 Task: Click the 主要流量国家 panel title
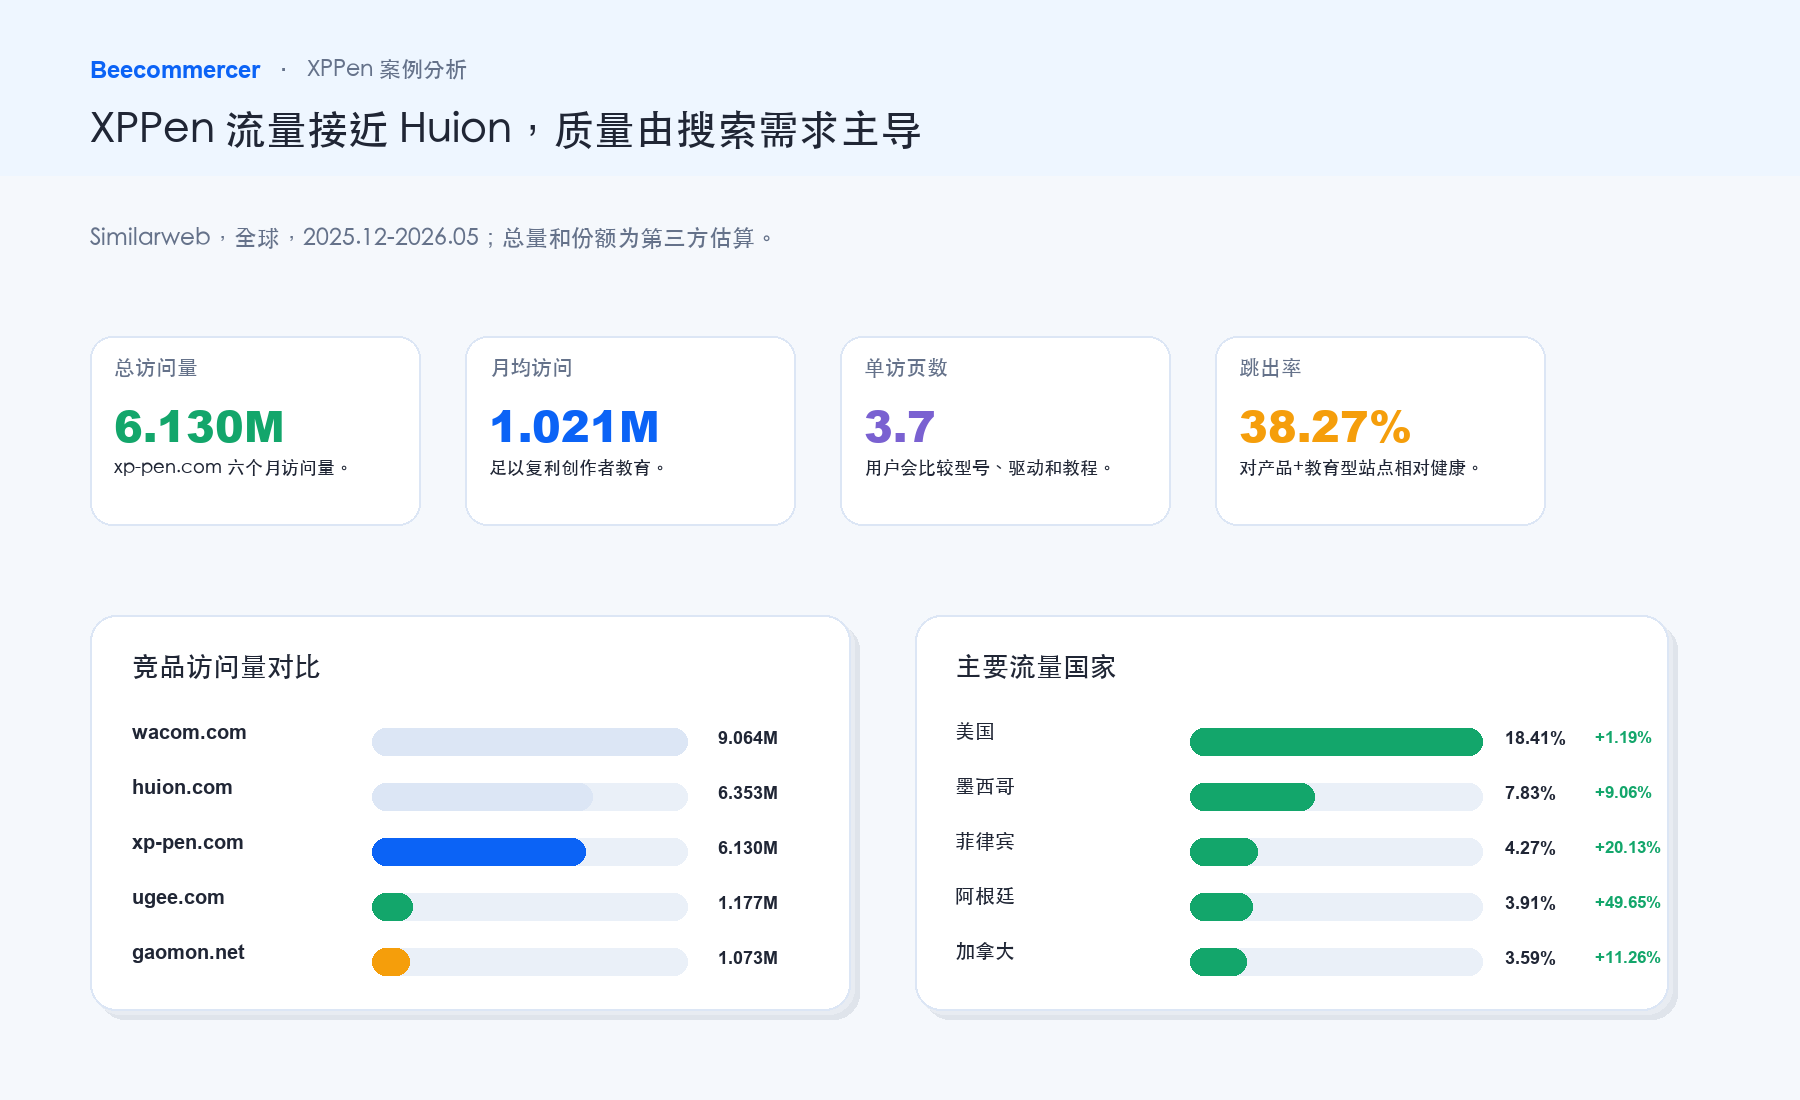[1036, 667]
